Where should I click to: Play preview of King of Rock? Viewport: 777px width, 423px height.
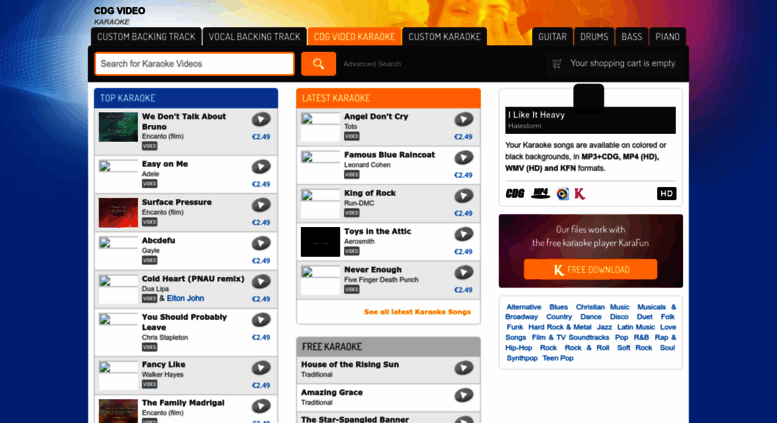click(x=464, y=196)
